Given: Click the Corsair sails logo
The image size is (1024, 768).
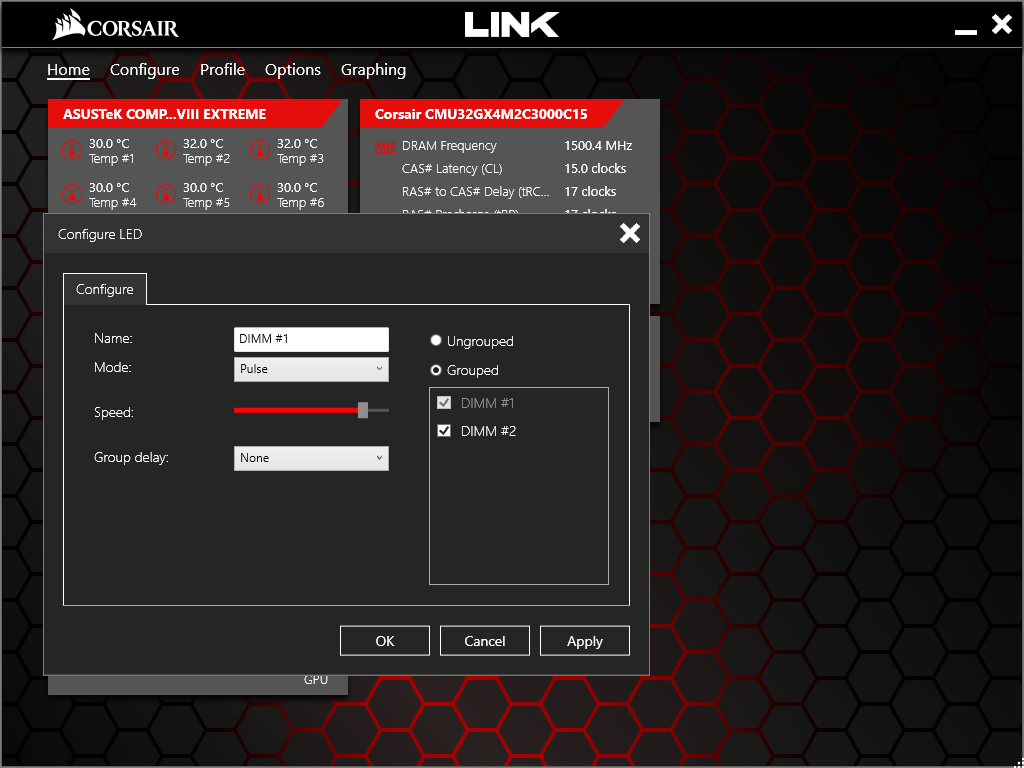Looking at the screenshot, I should (69, 26).
